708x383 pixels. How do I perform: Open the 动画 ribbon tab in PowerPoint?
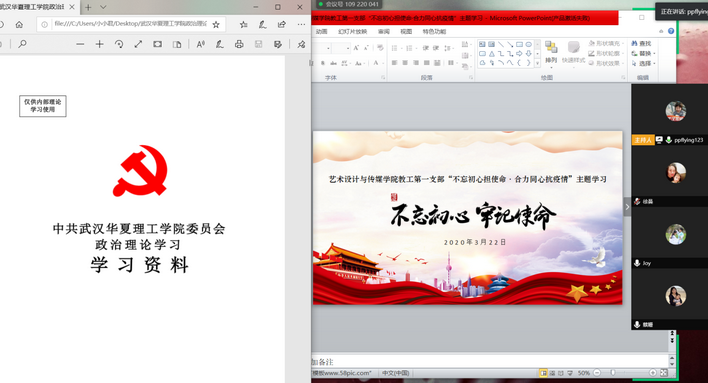tap(321, 32)
